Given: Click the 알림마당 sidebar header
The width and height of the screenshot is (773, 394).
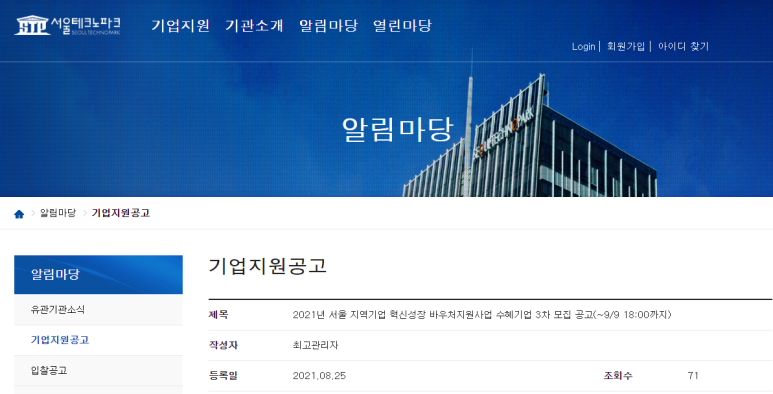Looking at the screenshot, I should tap(99, 275).
